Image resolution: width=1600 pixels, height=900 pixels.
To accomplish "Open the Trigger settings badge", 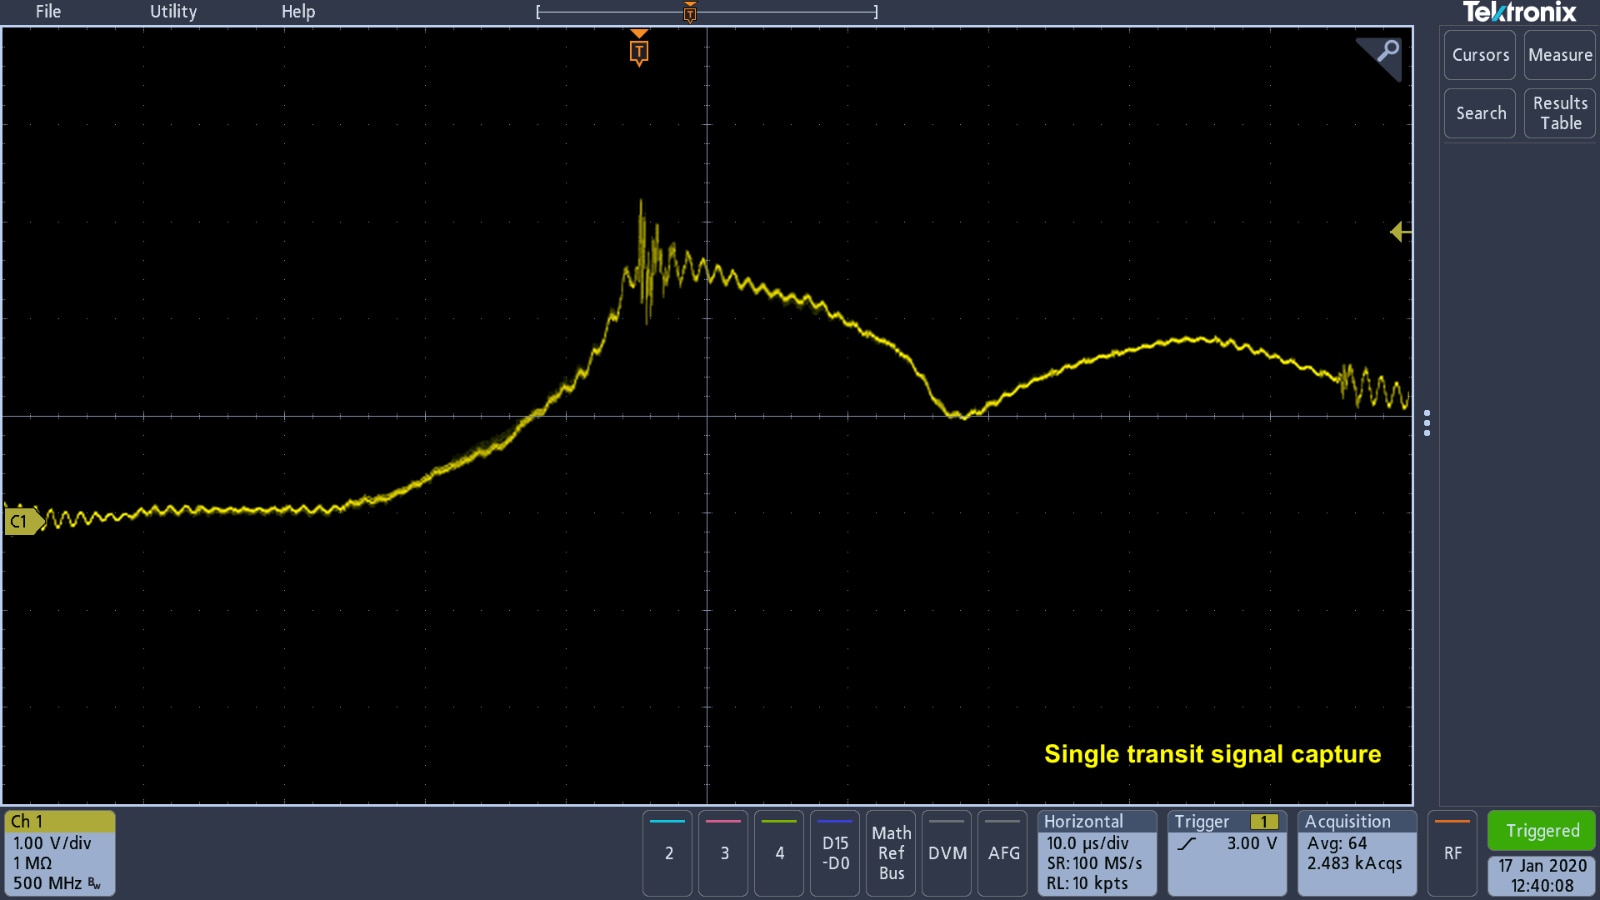I will (1227, 853).
